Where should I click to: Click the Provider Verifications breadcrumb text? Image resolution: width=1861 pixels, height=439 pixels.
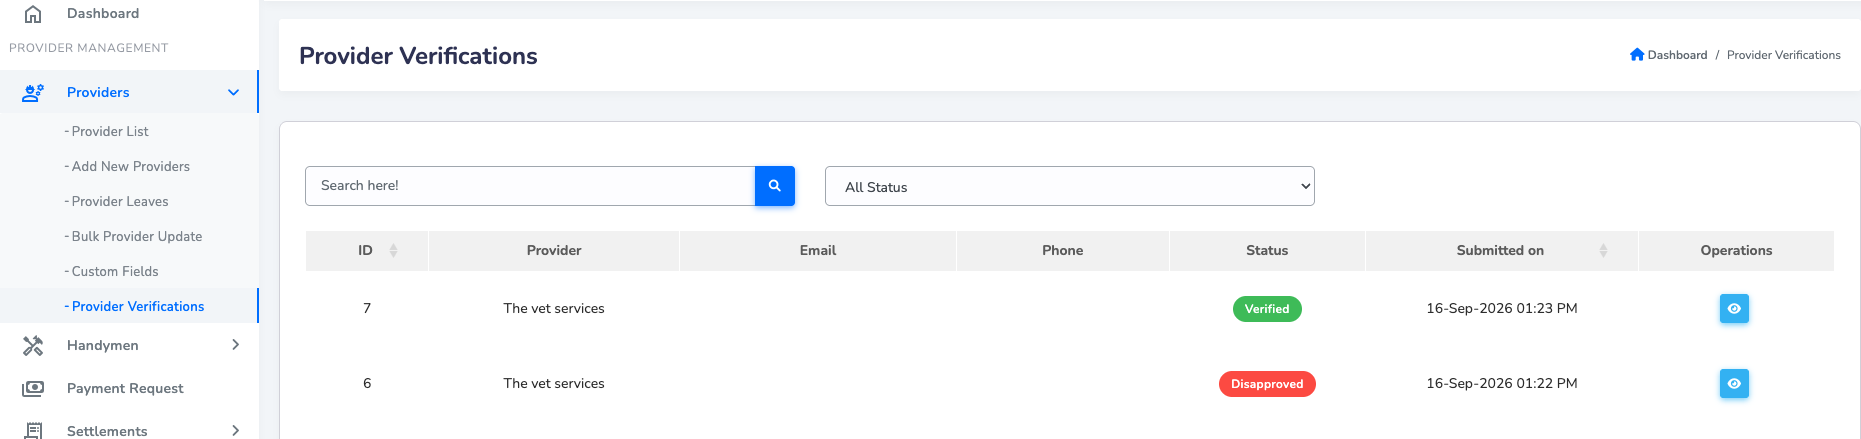tap(1783, 55)
